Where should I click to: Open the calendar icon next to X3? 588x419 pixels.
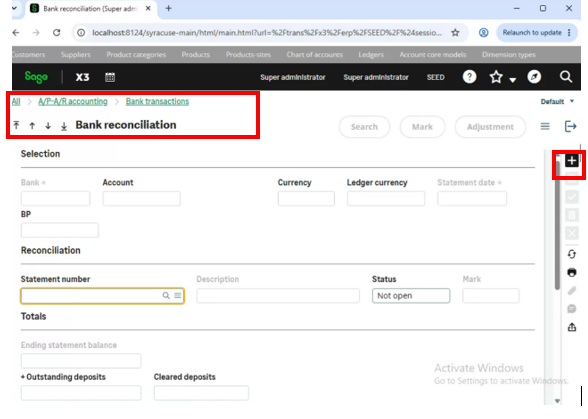110,77
